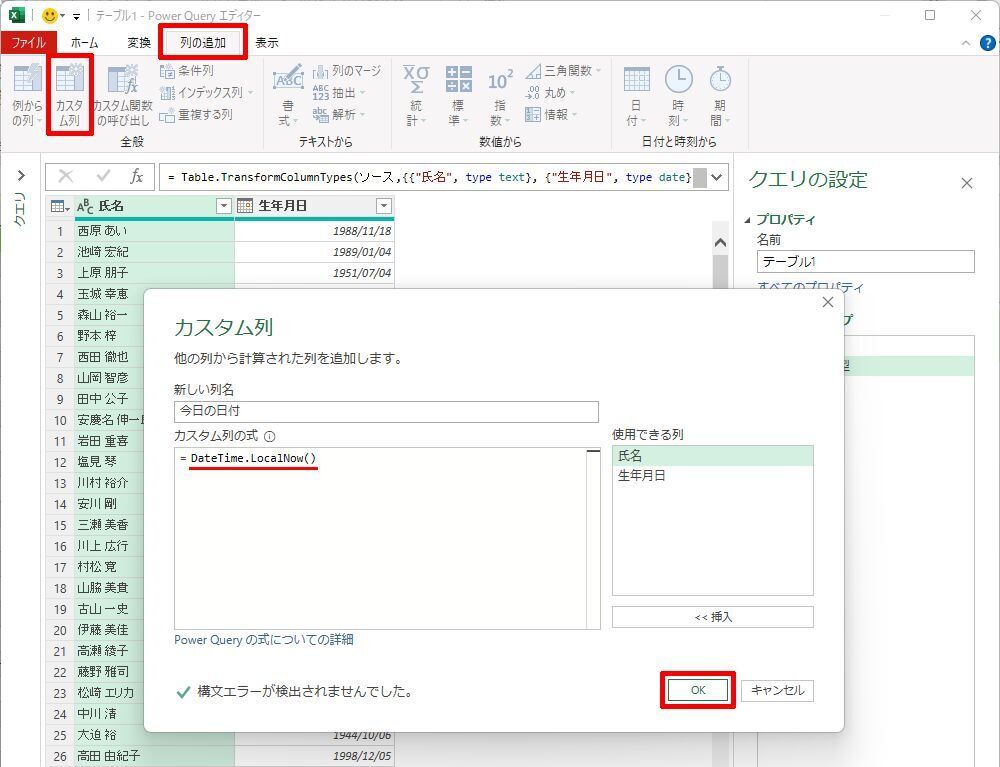Add an index column
Image resolution: width=1000 pixels, height=767 pixels.
point(206,92)
